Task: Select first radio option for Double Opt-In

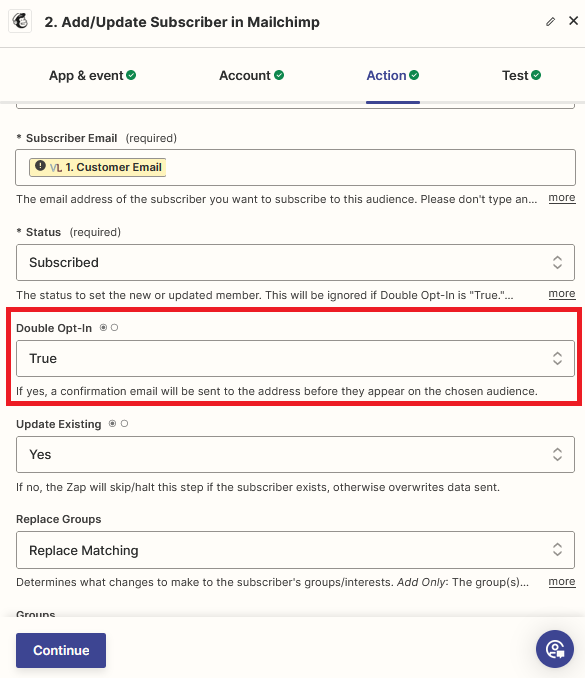Action: (x=103, y=328)
